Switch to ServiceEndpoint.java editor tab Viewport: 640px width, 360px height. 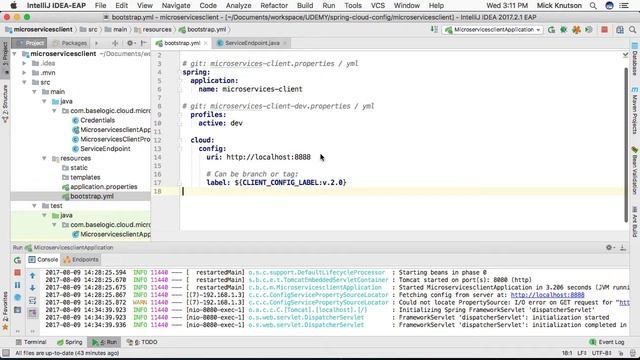[252, 43]
